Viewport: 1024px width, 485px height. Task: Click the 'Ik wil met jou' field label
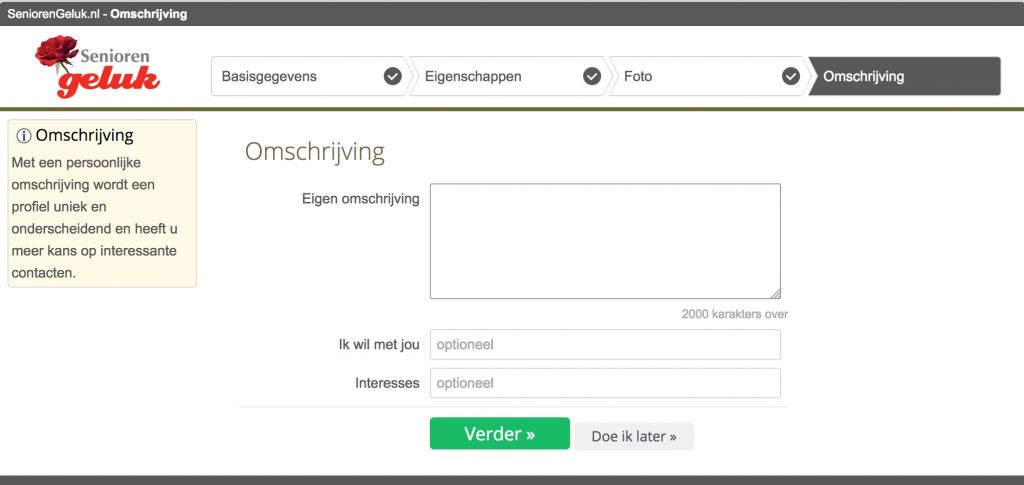coord(379,345)
